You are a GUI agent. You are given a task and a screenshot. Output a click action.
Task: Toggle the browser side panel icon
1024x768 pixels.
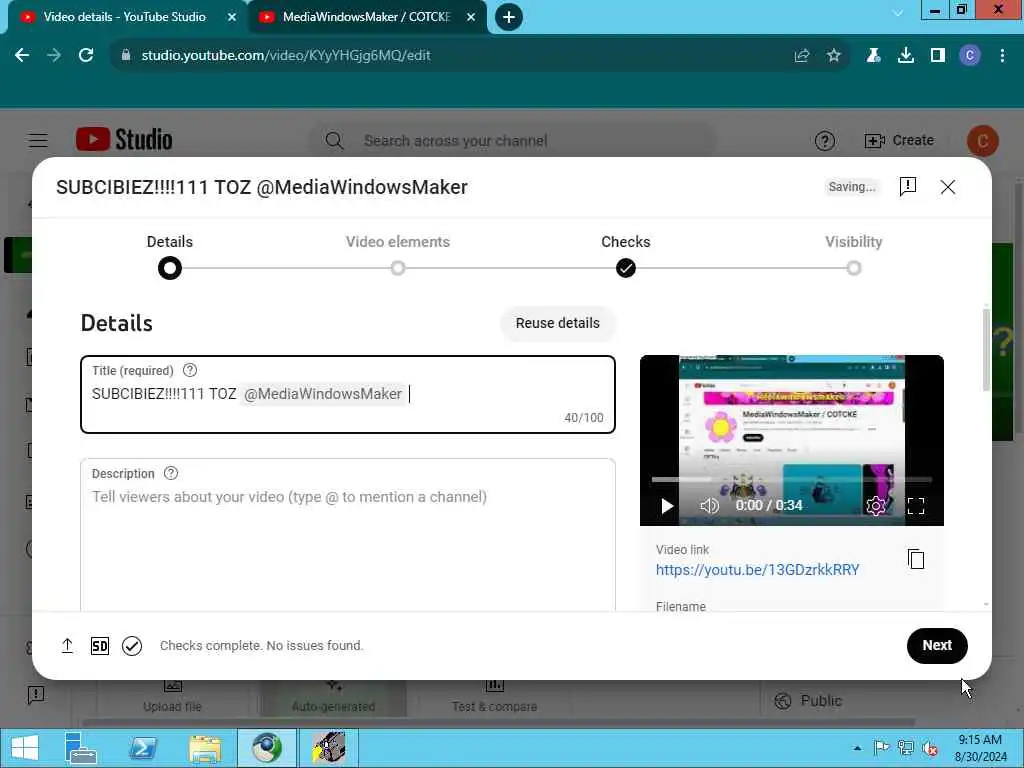click(938, 56)
